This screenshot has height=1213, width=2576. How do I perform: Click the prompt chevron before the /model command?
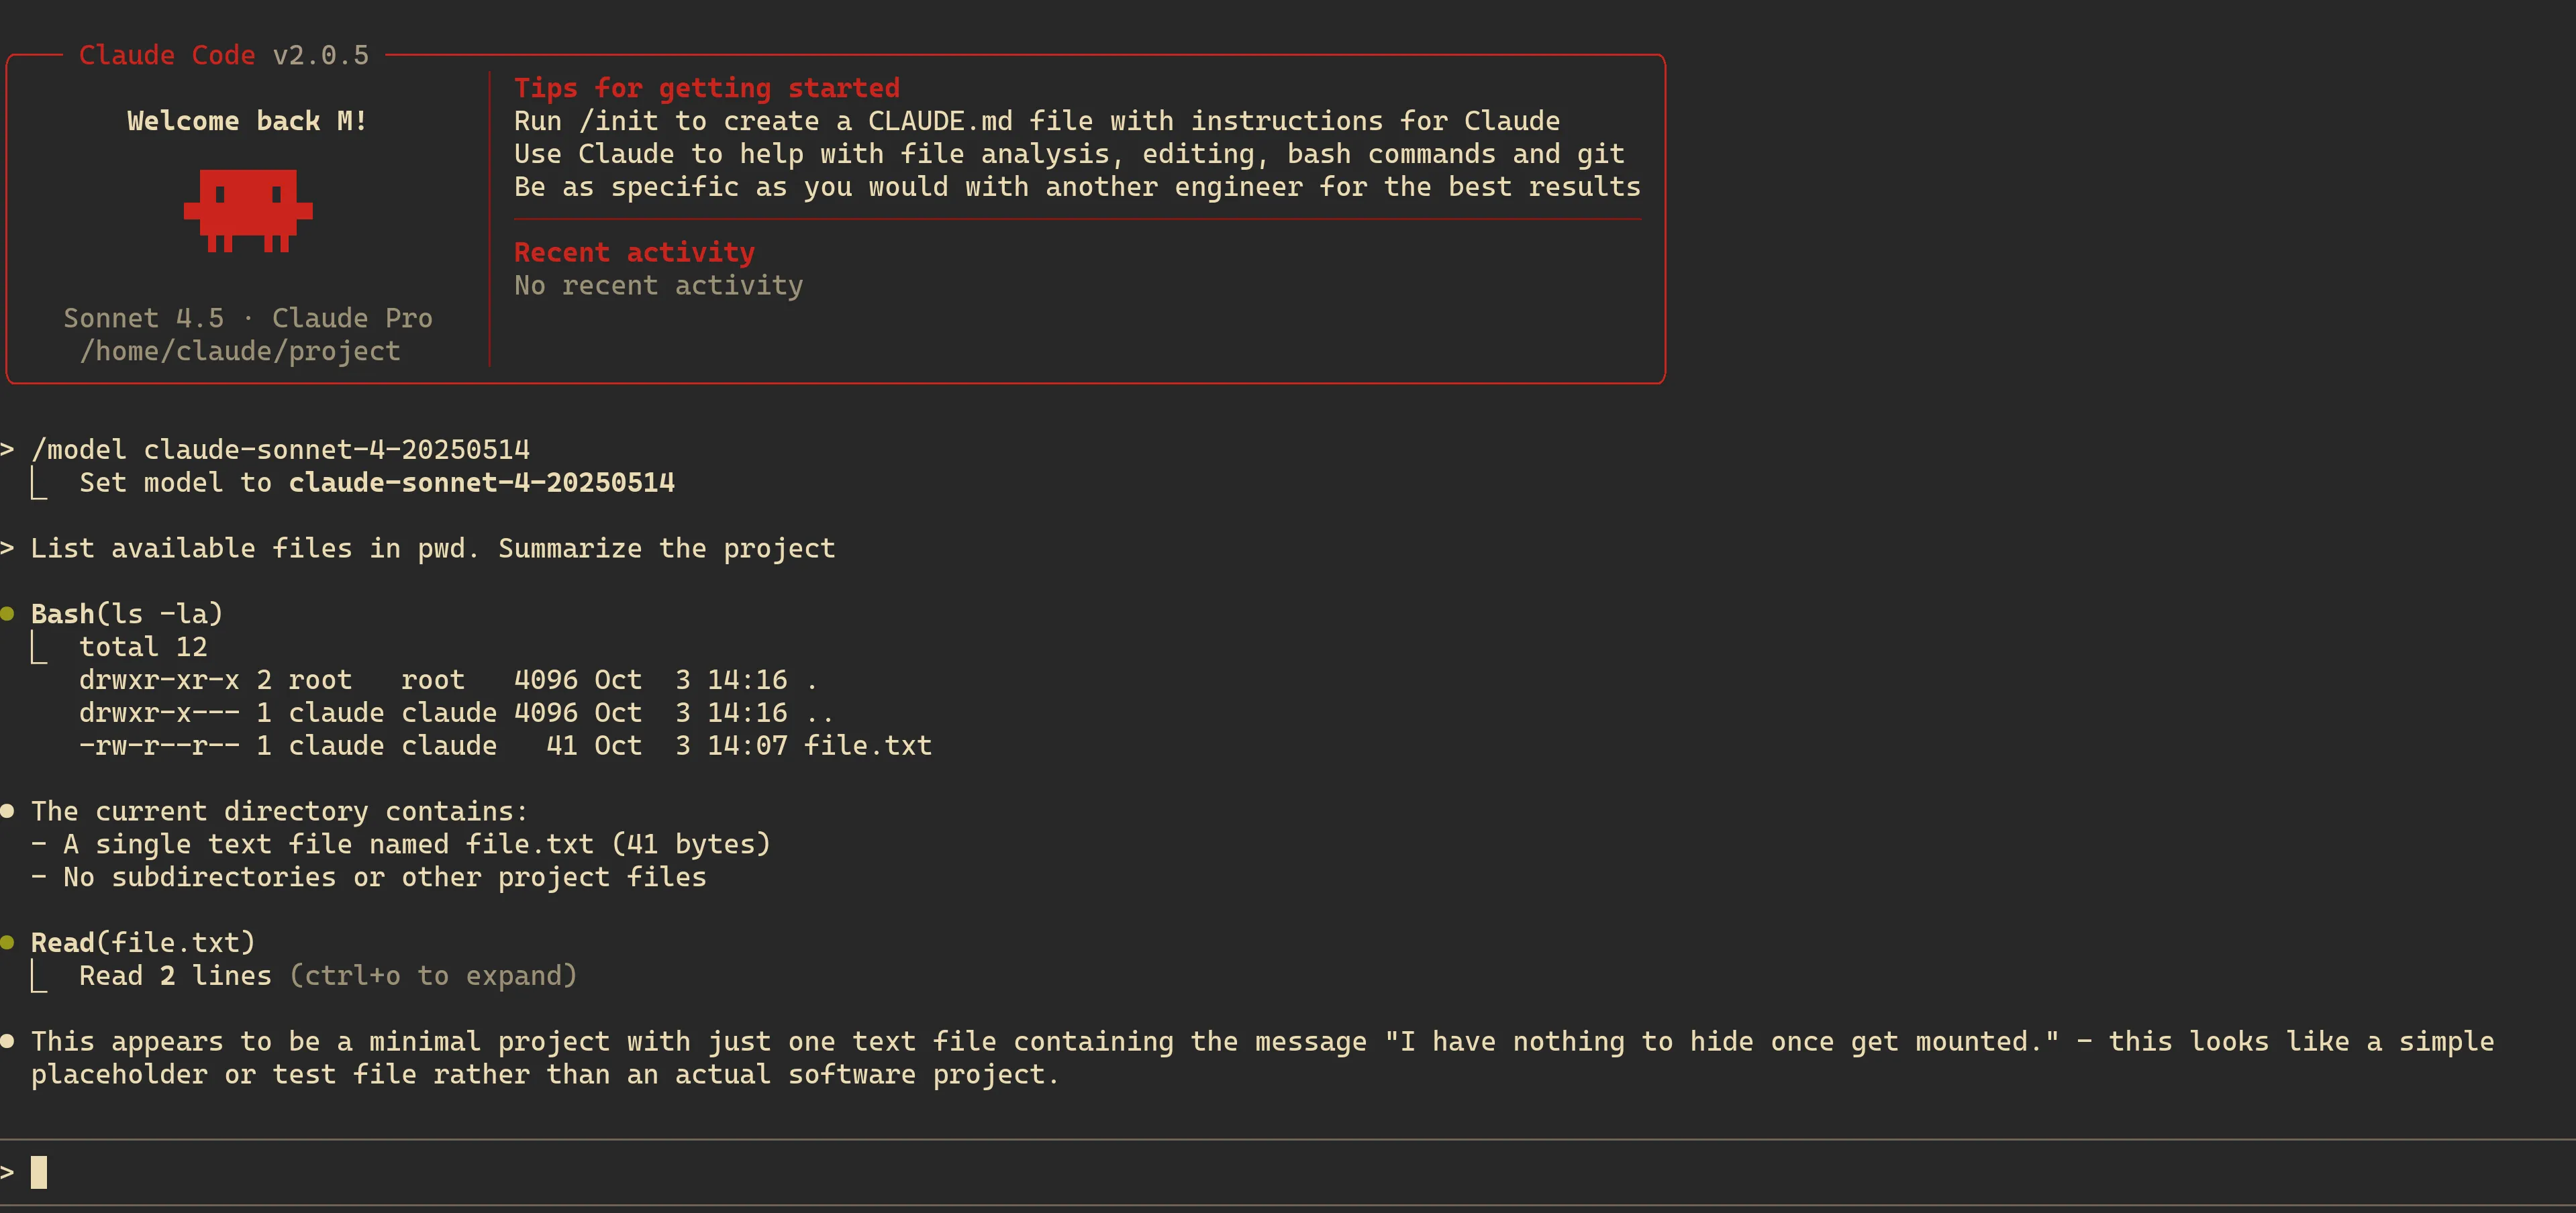pyautogui.click(x=8, y=449)
